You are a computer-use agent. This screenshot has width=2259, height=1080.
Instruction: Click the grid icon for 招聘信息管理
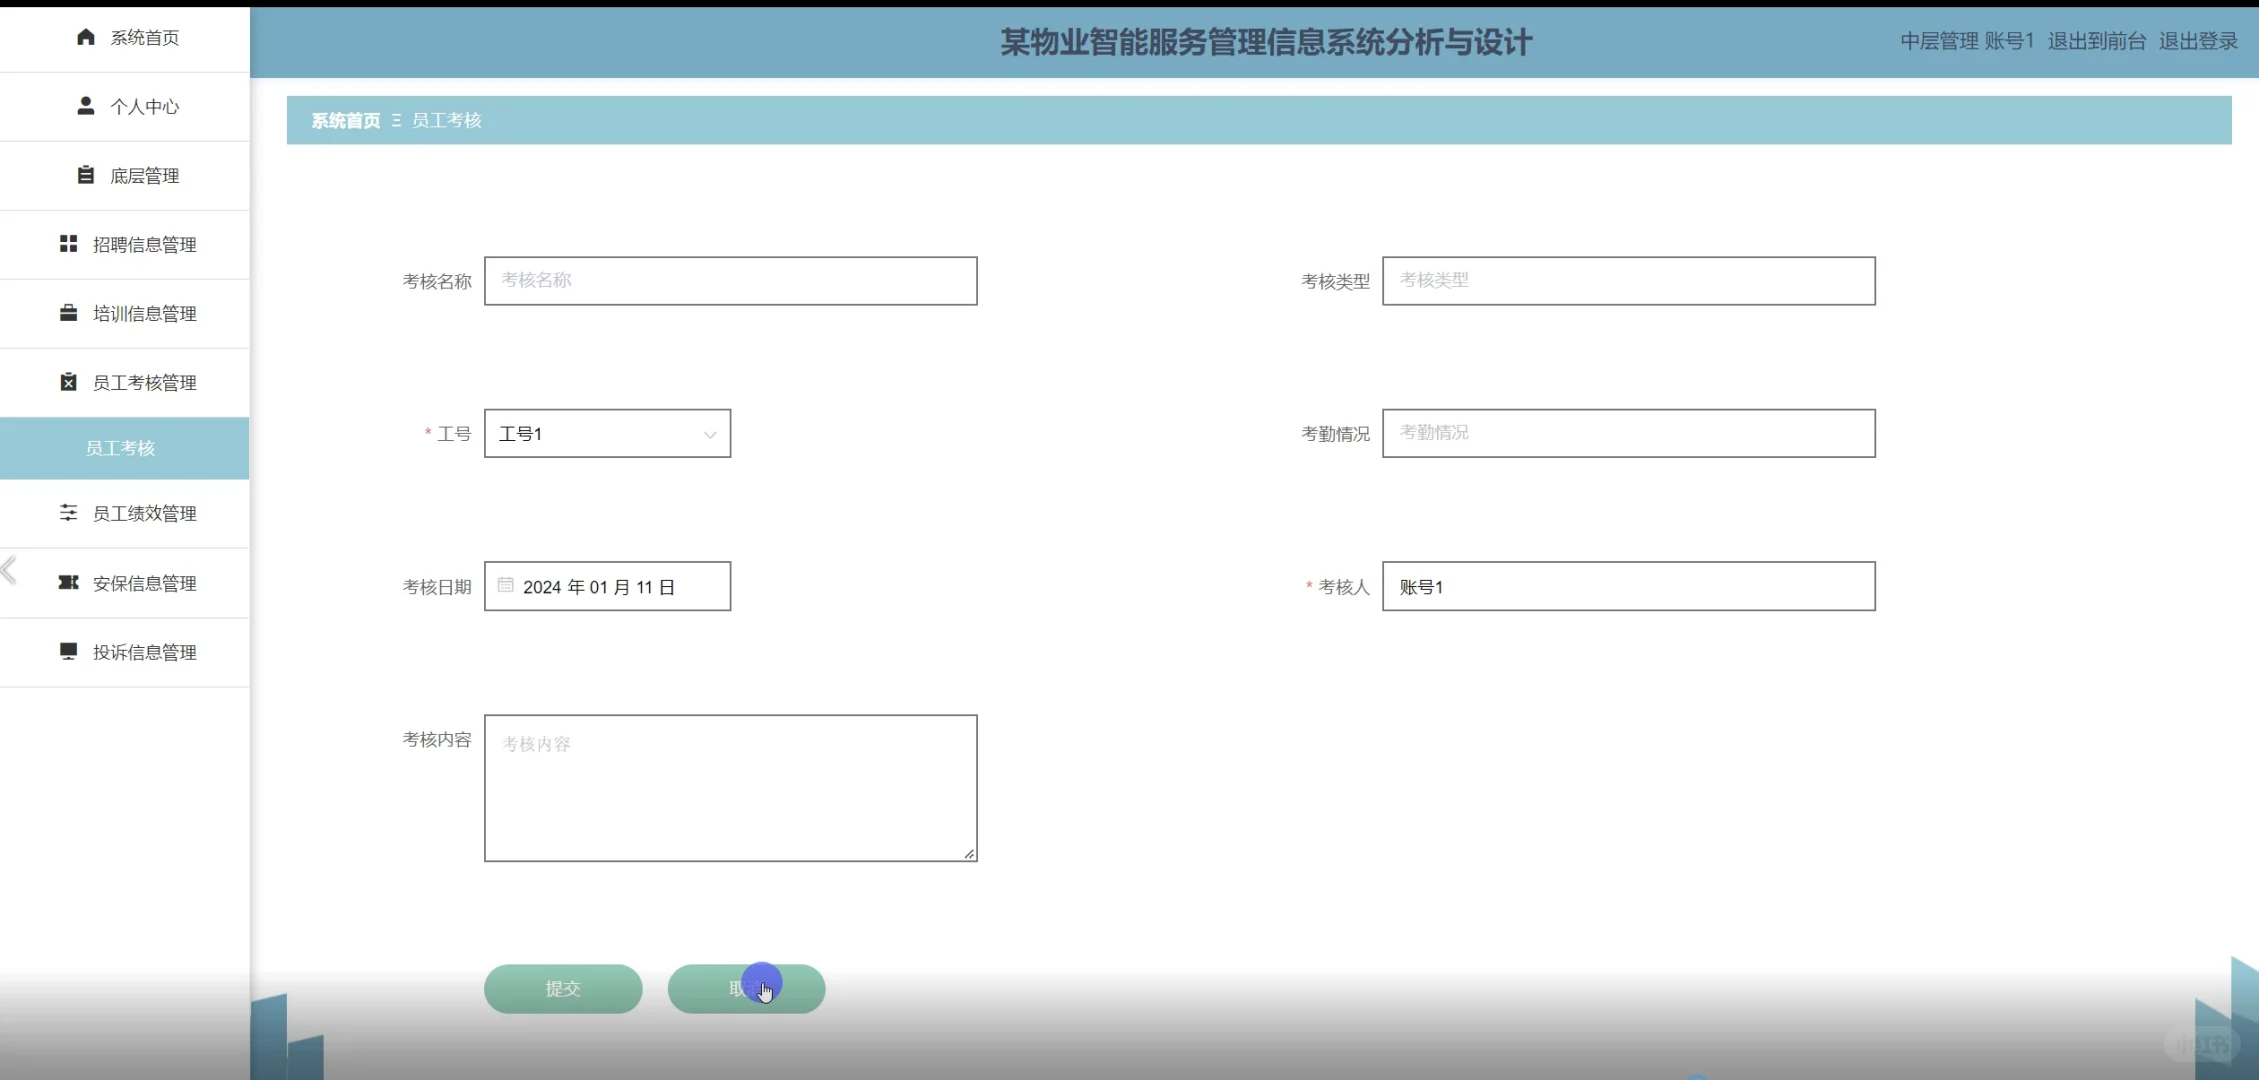68,243
